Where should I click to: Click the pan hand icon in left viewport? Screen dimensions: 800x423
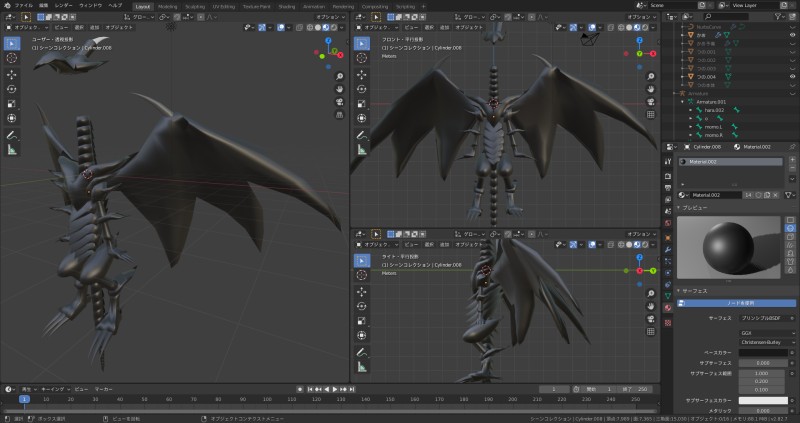coord(341,90)
